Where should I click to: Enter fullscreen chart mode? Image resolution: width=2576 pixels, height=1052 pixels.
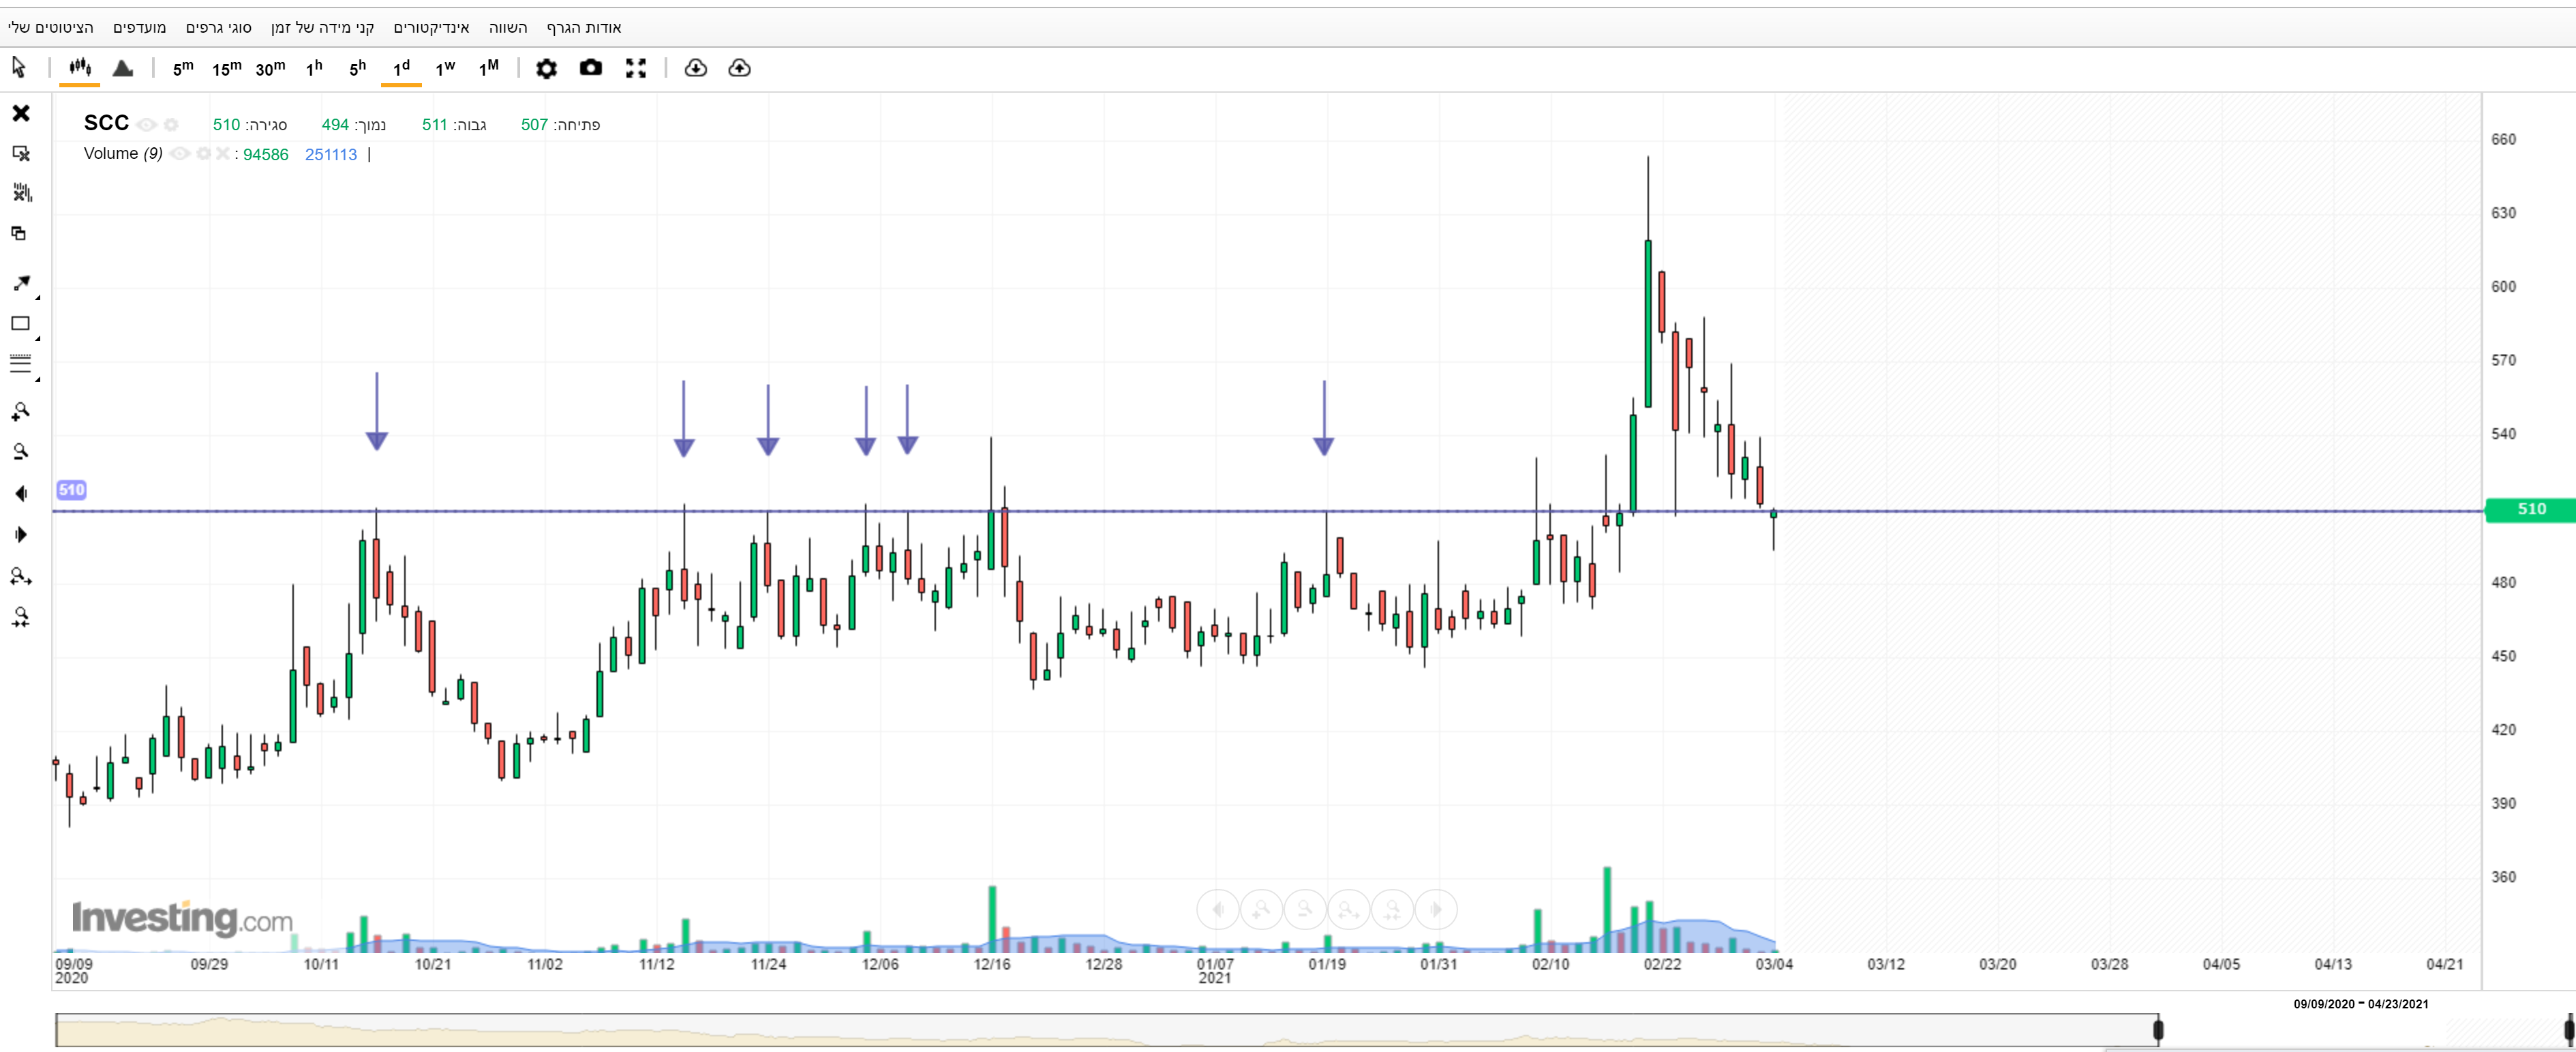636,68
